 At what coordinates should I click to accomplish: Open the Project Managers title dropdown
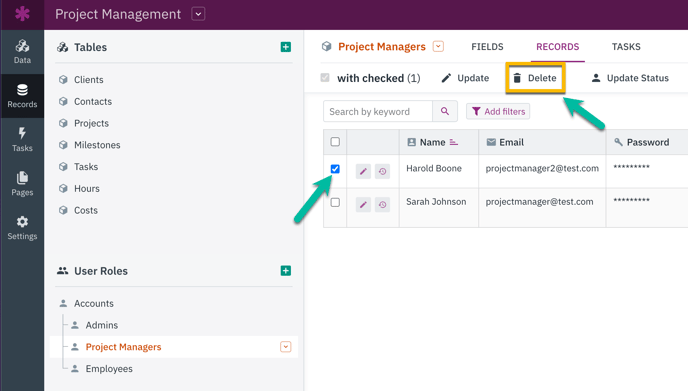click(438, 47)
